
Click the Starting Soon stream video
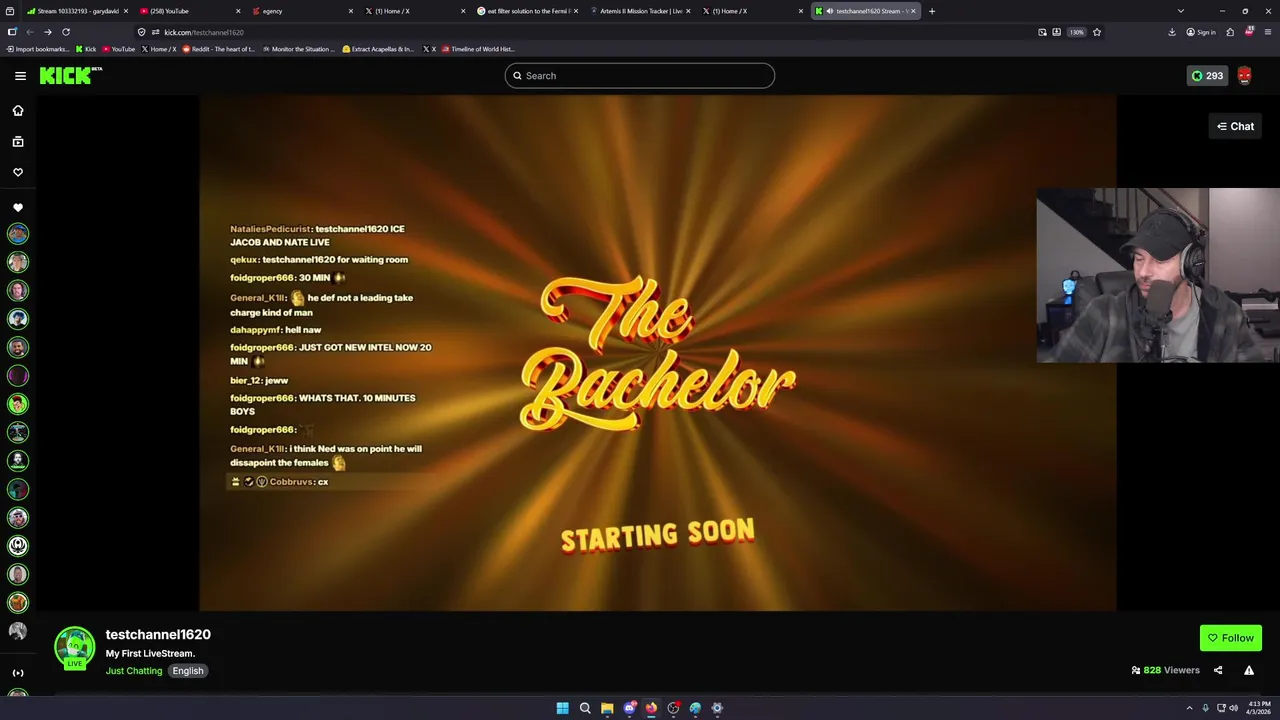(658, 352)
